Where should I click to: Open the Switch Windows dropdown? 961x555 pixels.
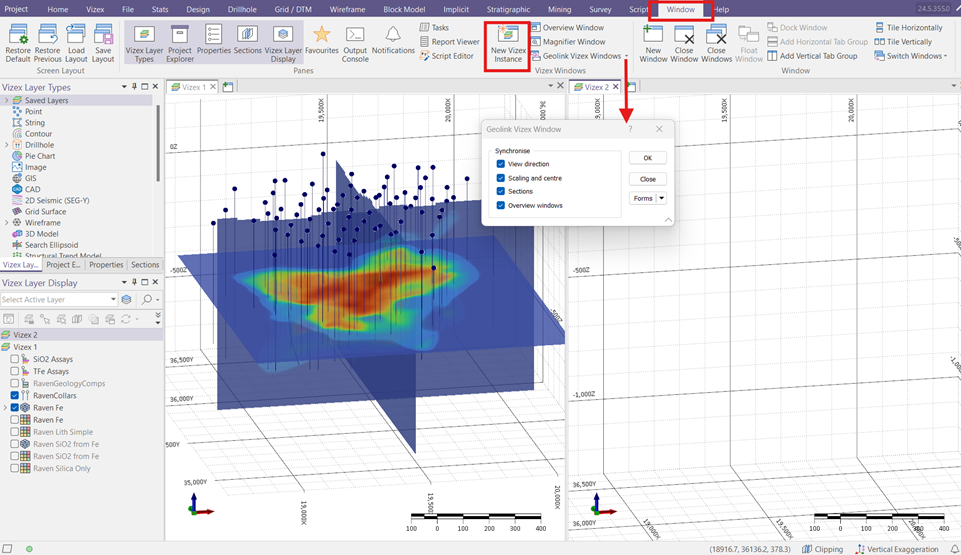point(914,56)
